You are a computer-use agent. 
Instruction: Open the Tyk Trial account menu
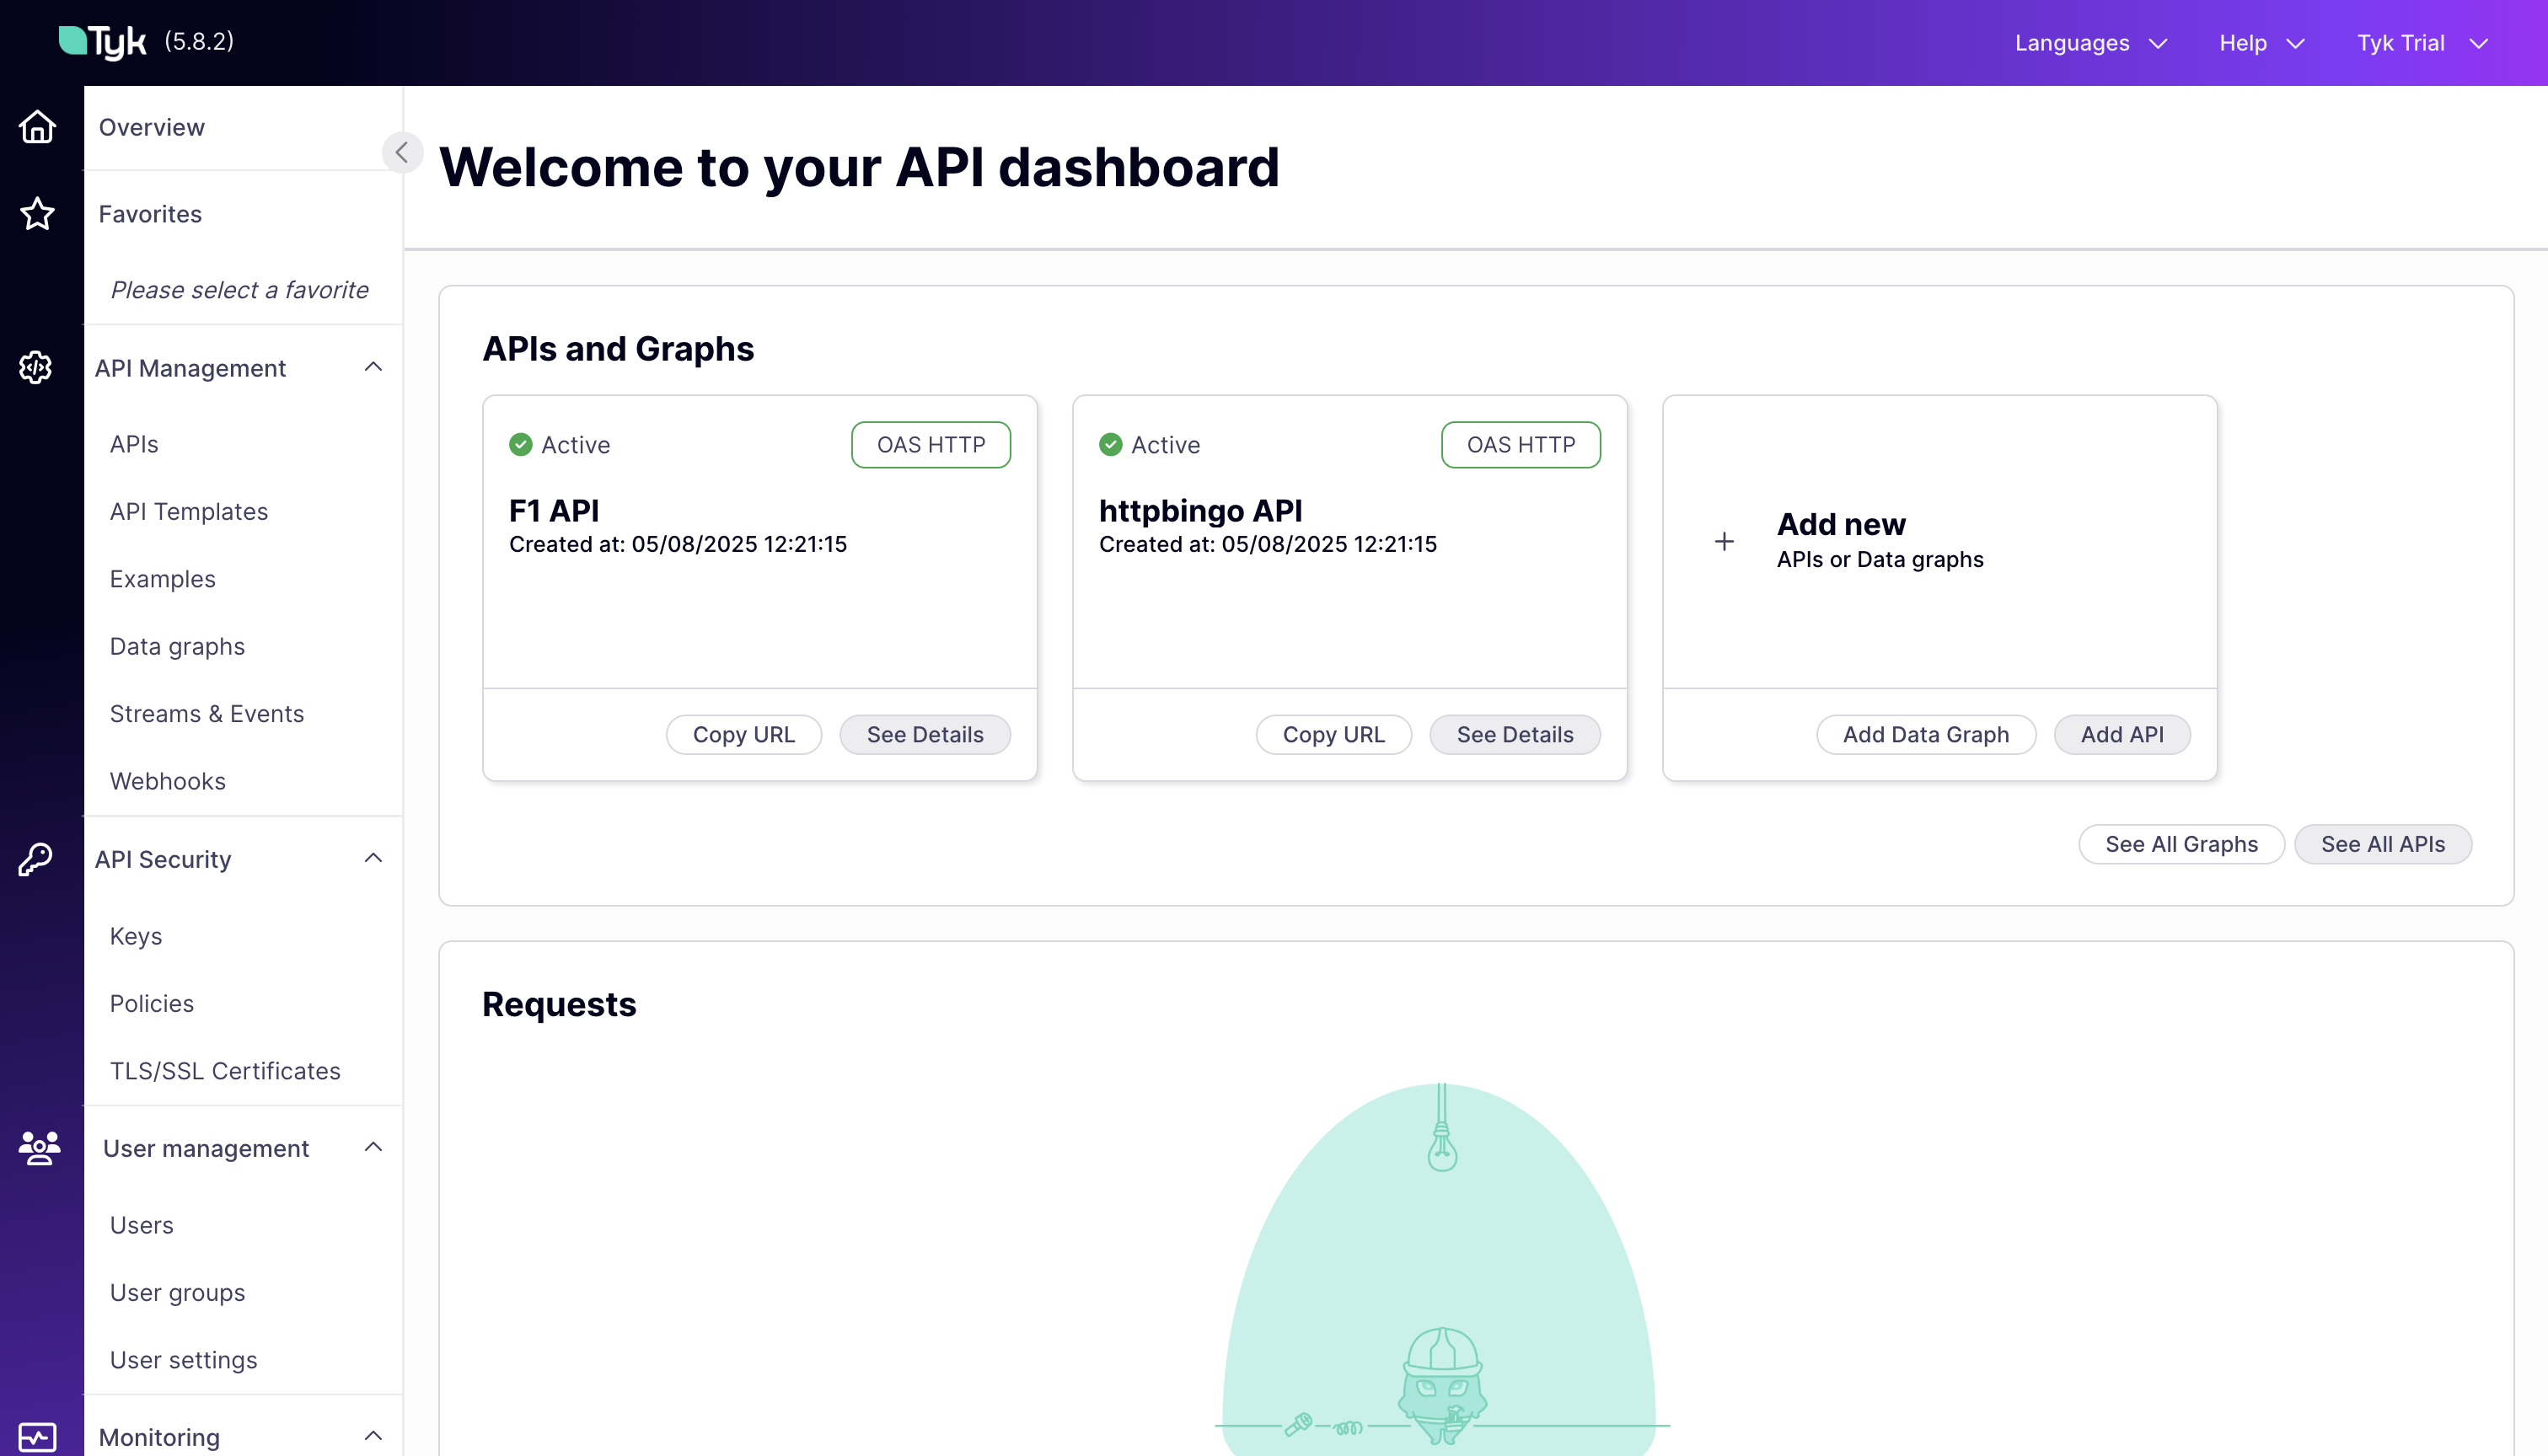(x=2421, y=43)
